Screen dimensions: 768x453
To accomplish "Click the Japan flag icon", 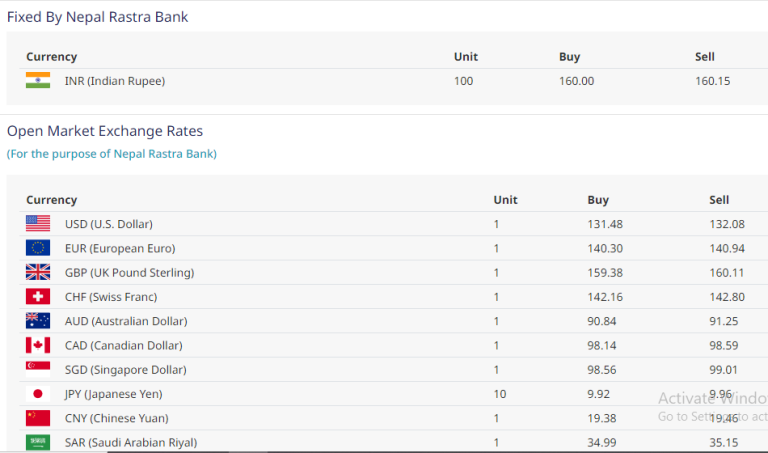I will pyautogui.click(x=38, y=394).
